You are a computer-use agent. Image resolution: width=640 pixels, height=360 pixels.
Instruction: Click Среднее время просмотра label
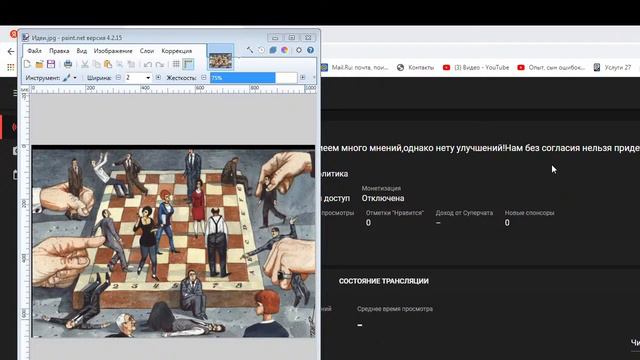click(395, 309)
